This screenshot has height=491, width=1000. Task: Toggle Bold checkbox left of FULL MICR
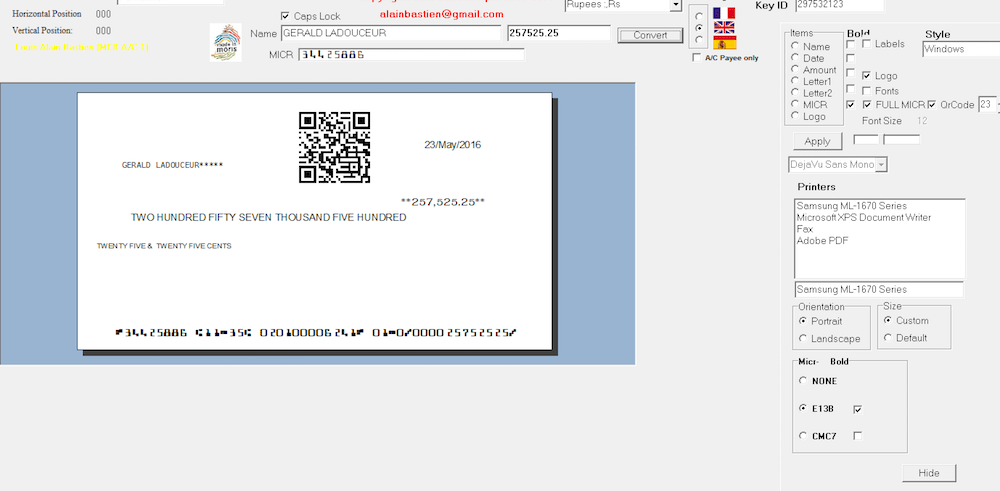(x=850, y=105)
